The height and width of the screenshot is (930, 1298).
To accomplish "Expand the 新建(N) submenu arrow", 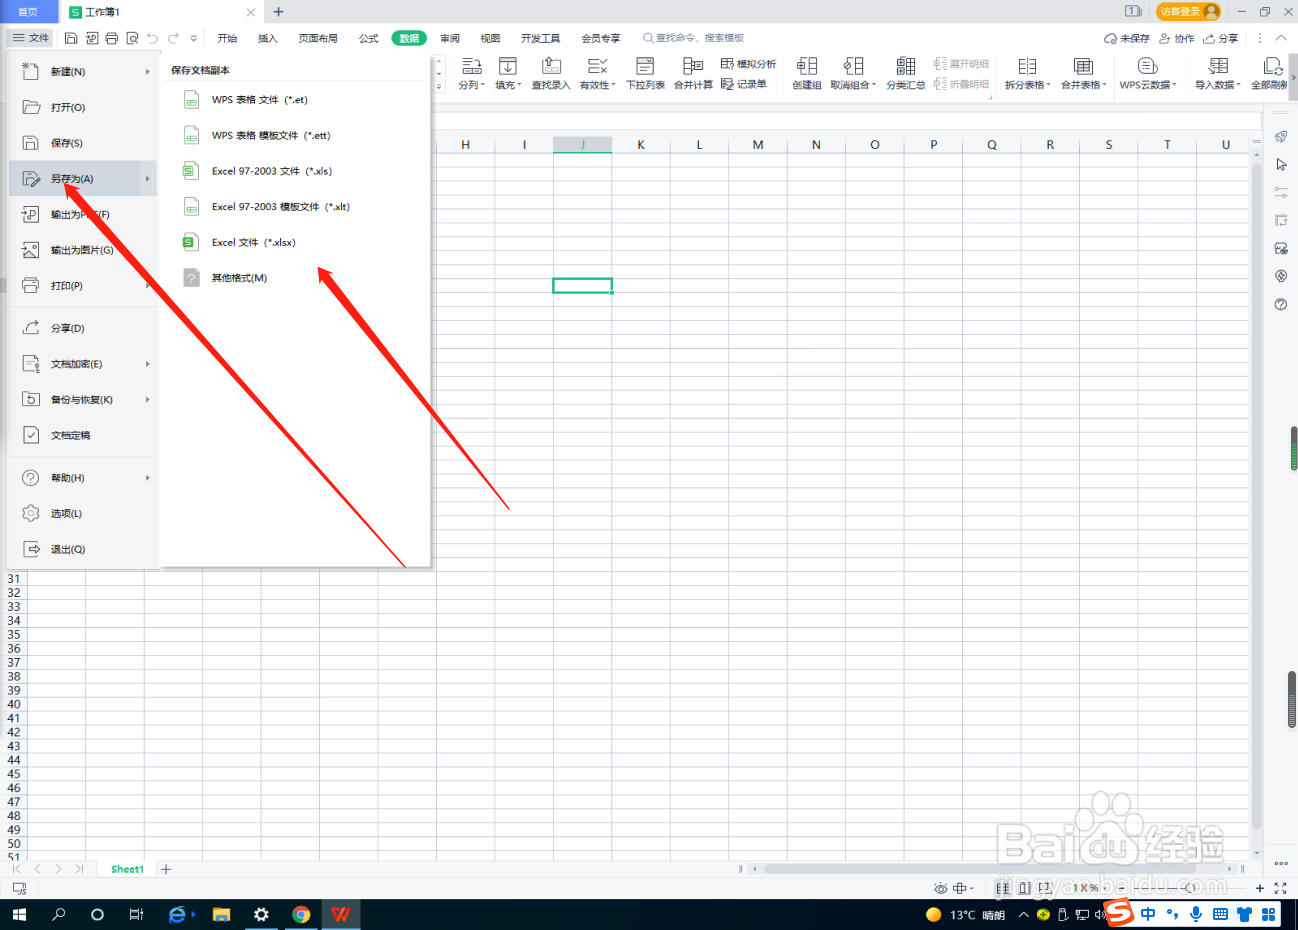I will [148, 72].
